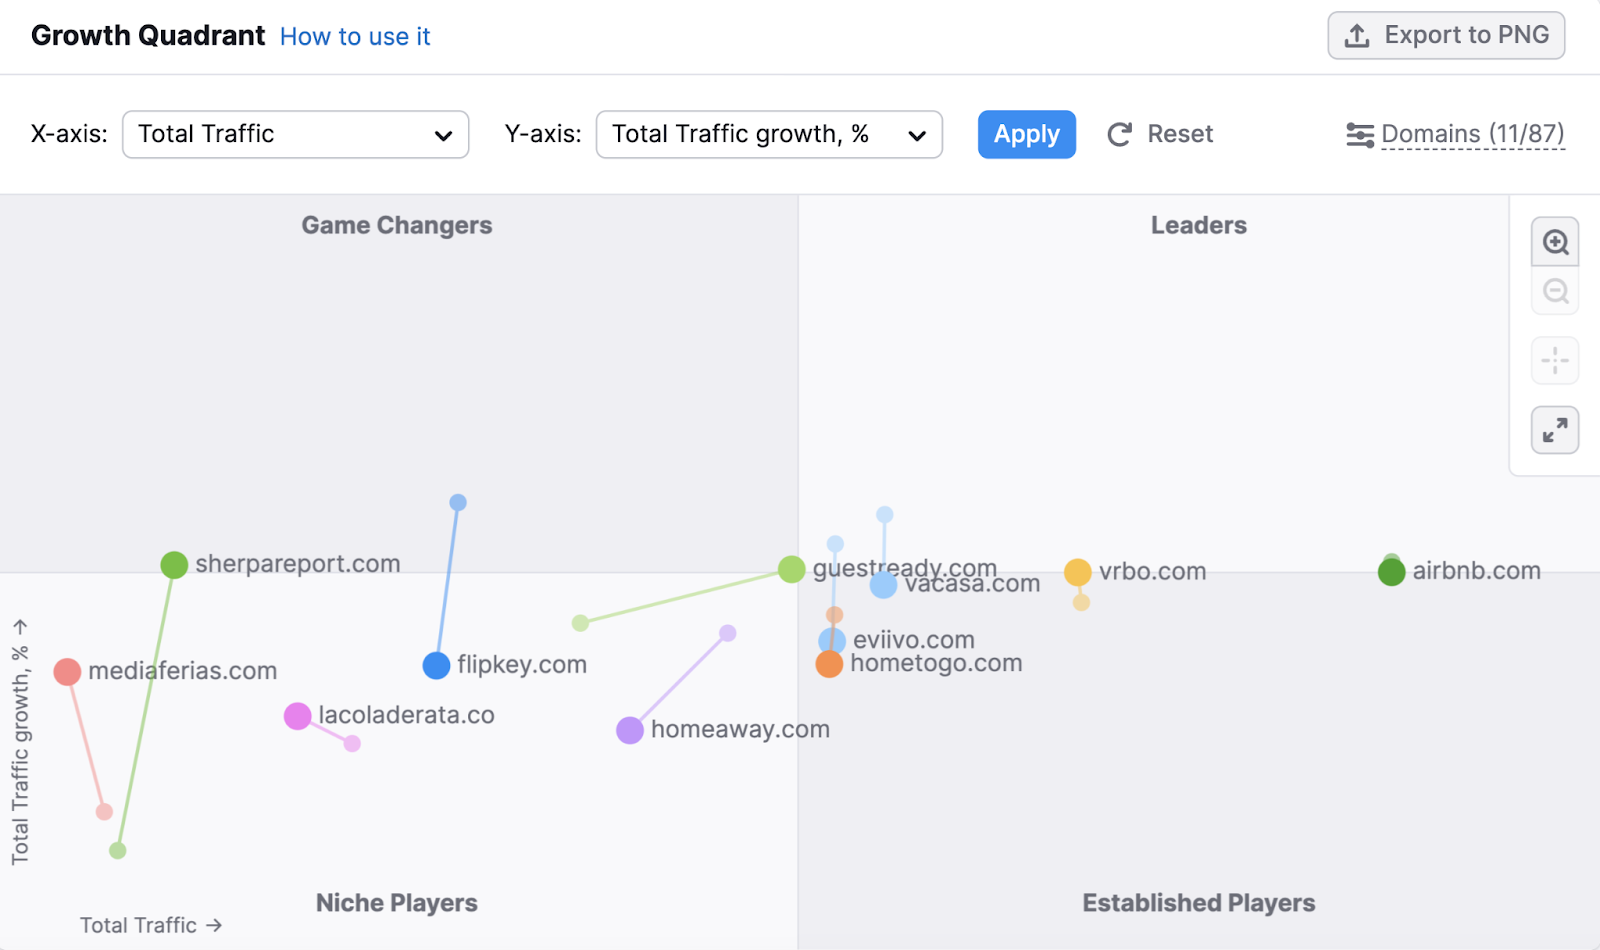This screenshot has width=1600, height=950.
Task: Select the homeaway.com data point
Action: (x=630, y=730)
